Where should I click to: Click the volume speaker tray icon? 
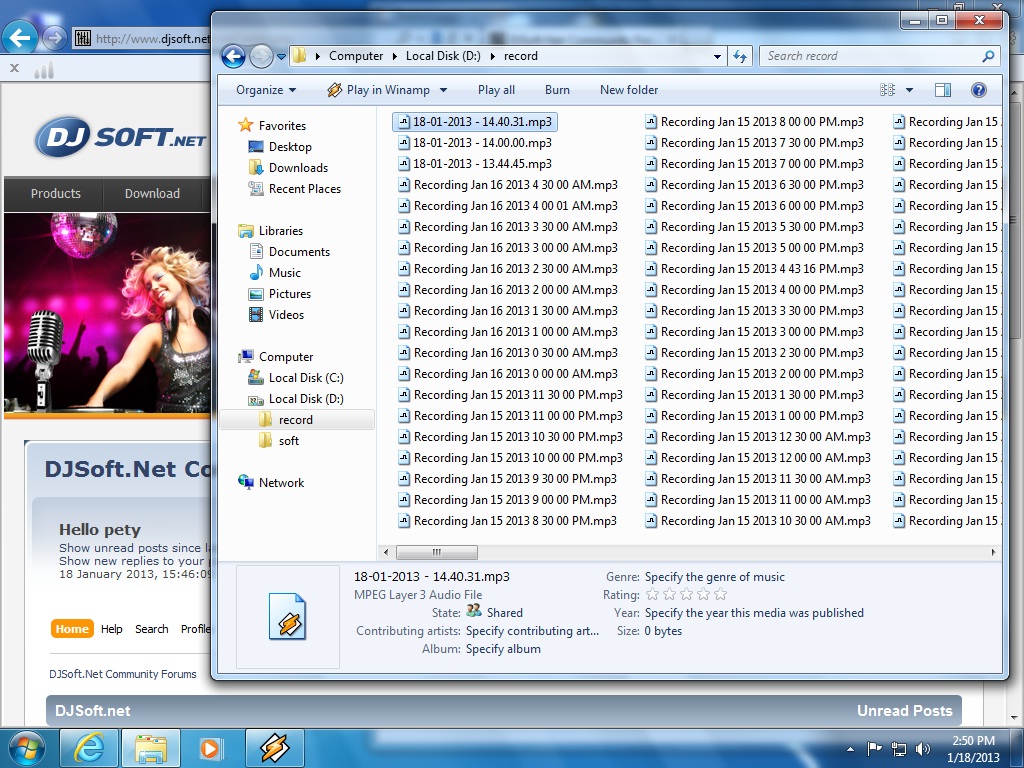pyautogui.click(x=922, y=749)
